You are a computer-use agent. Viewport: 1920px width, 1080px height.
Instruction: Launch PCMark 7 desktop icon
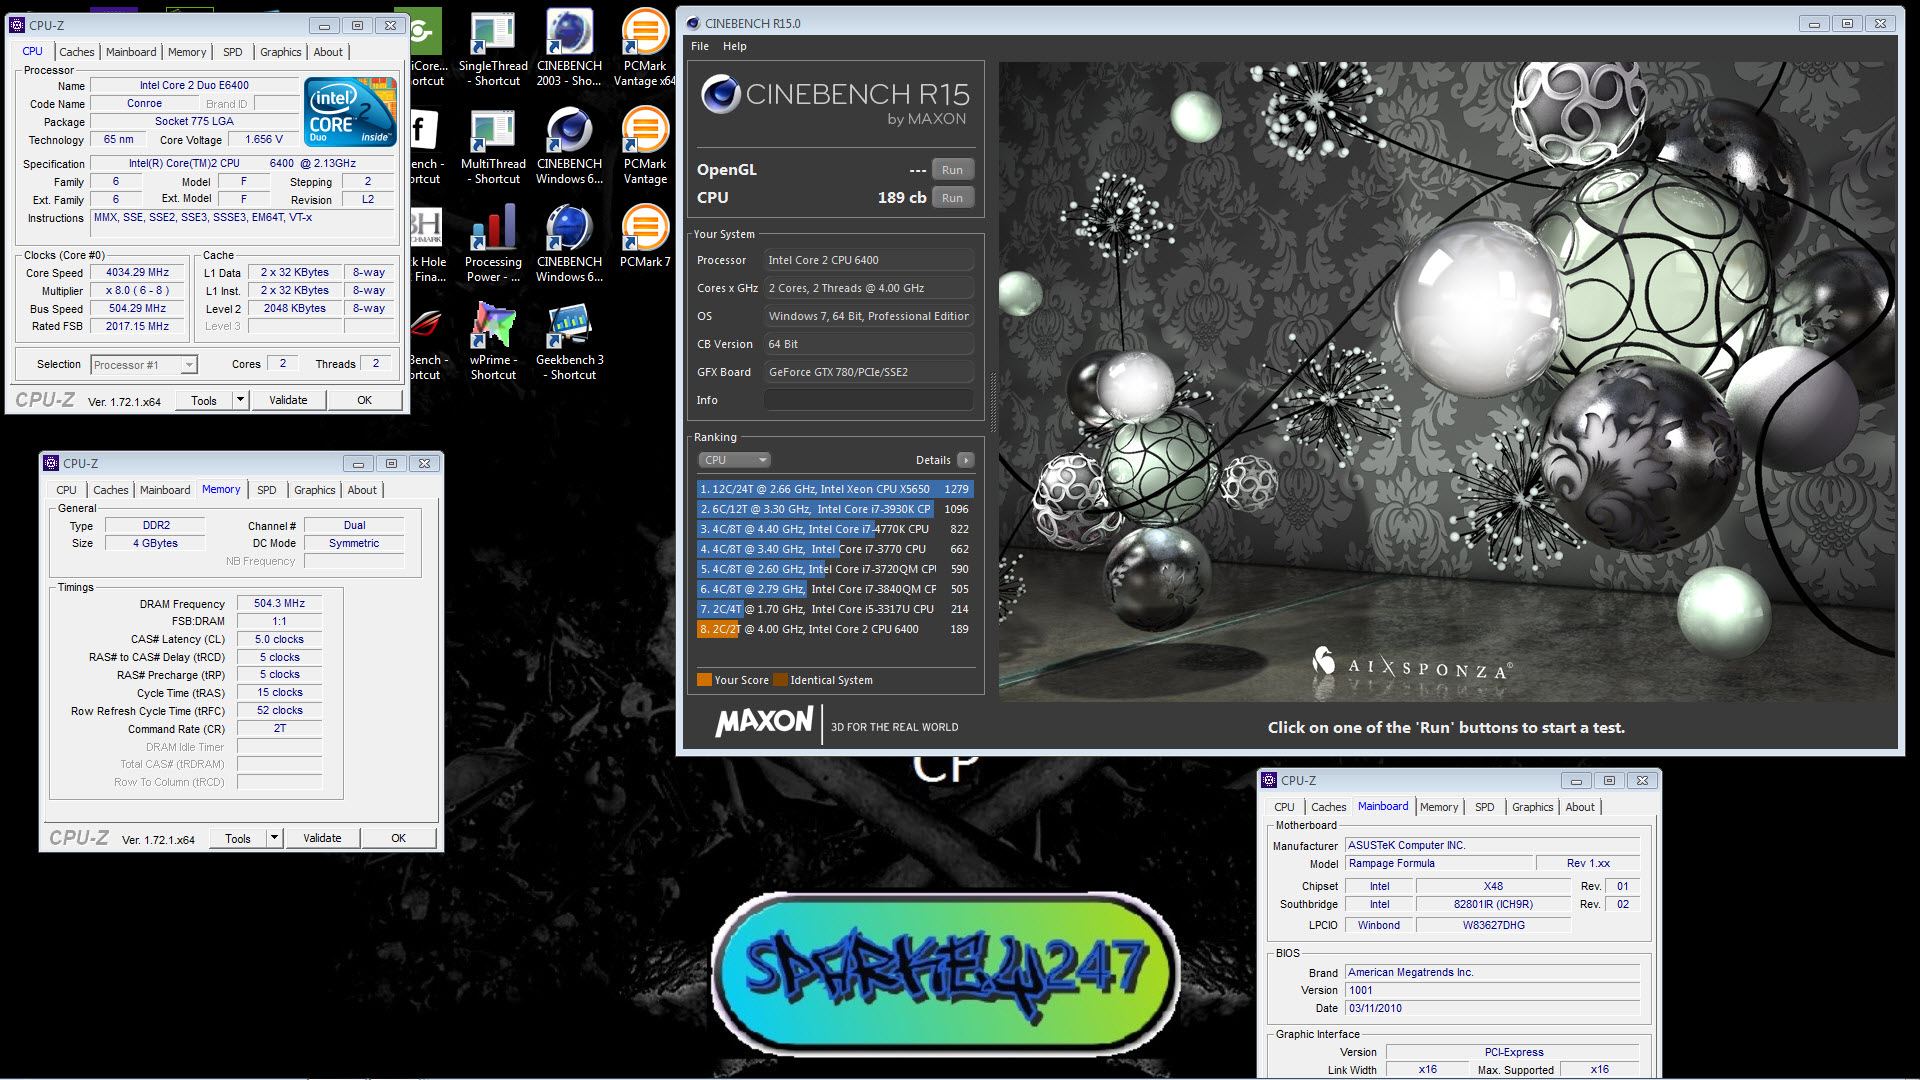pyautogui.click(x=645, y=237)
